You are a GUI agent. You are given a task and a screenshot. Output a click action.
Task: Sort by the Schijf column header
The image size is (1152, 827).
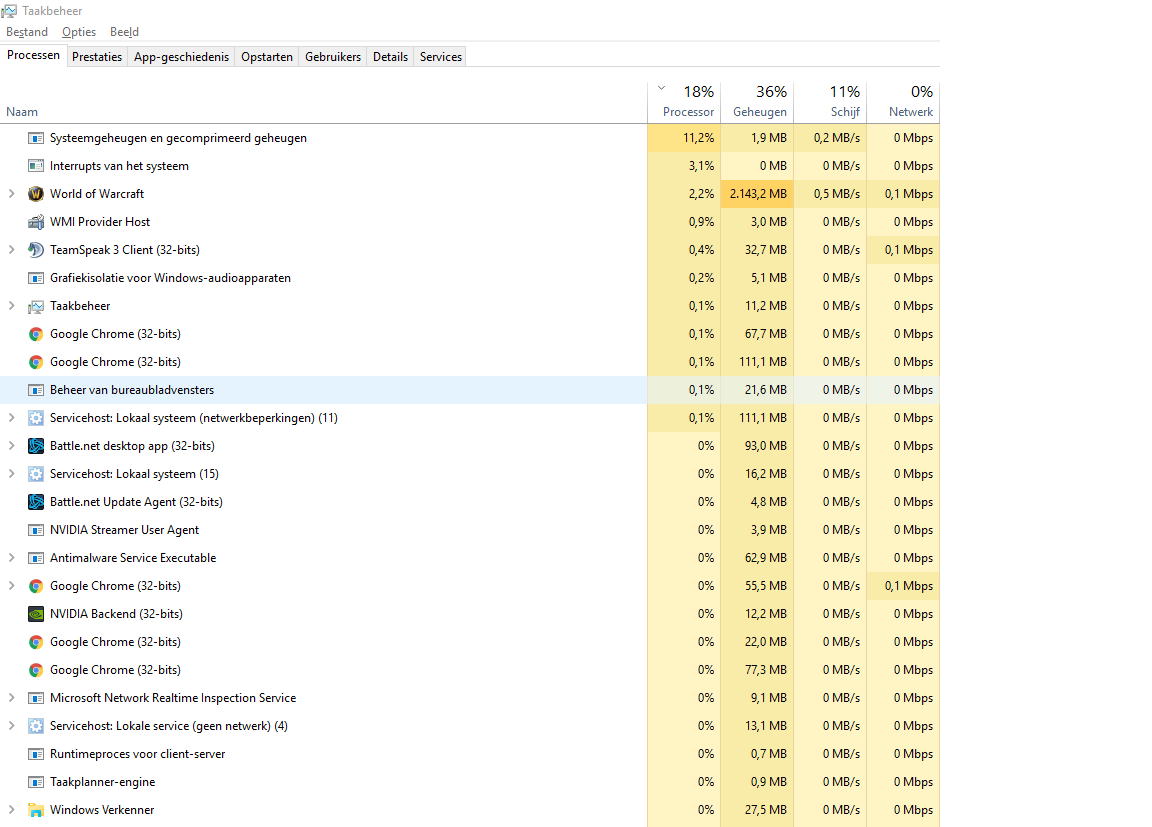[830, 101]
